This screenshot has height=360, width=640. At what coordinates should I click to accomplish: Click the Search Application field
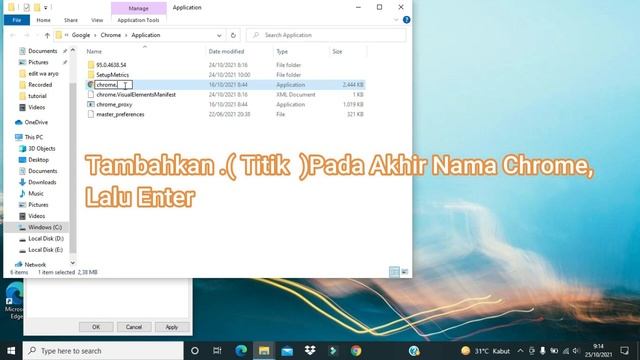[327, 35]
